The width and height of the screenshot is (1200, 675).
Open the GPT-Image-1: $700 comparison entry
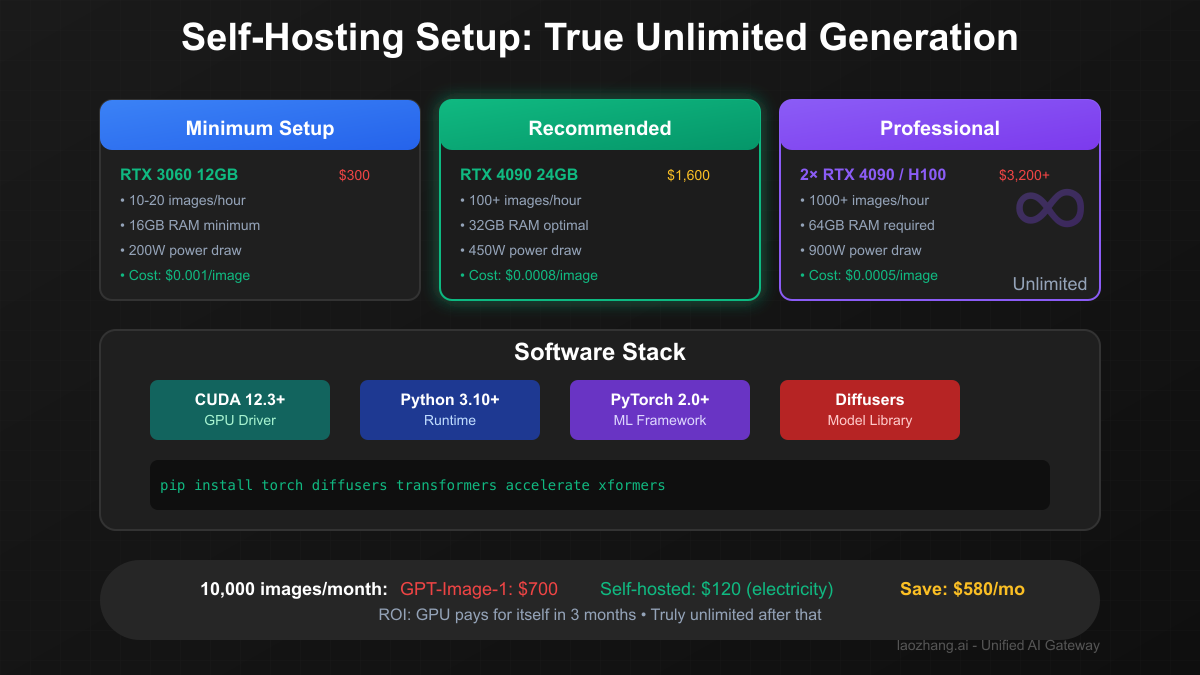click(479, 589)
